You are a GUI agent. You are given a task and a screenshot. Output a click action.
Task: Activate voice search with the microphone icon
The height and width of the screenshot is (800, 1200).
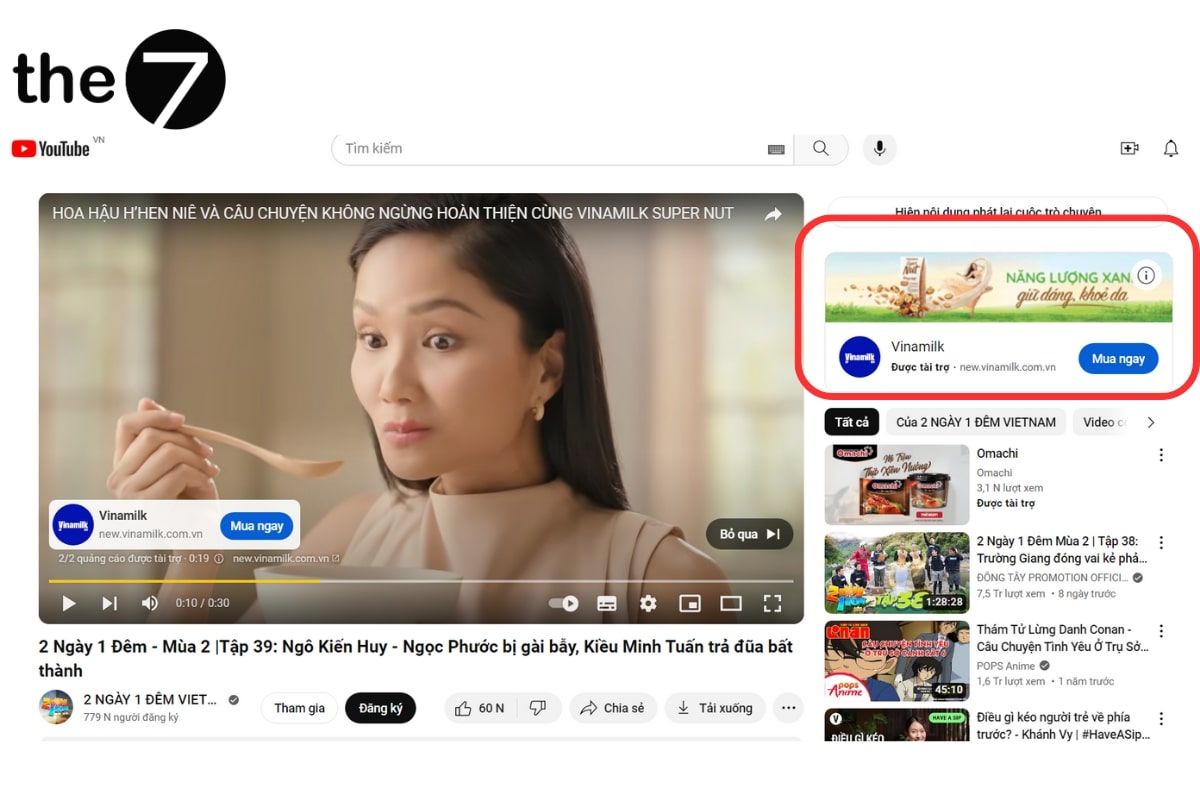point(878,148)
